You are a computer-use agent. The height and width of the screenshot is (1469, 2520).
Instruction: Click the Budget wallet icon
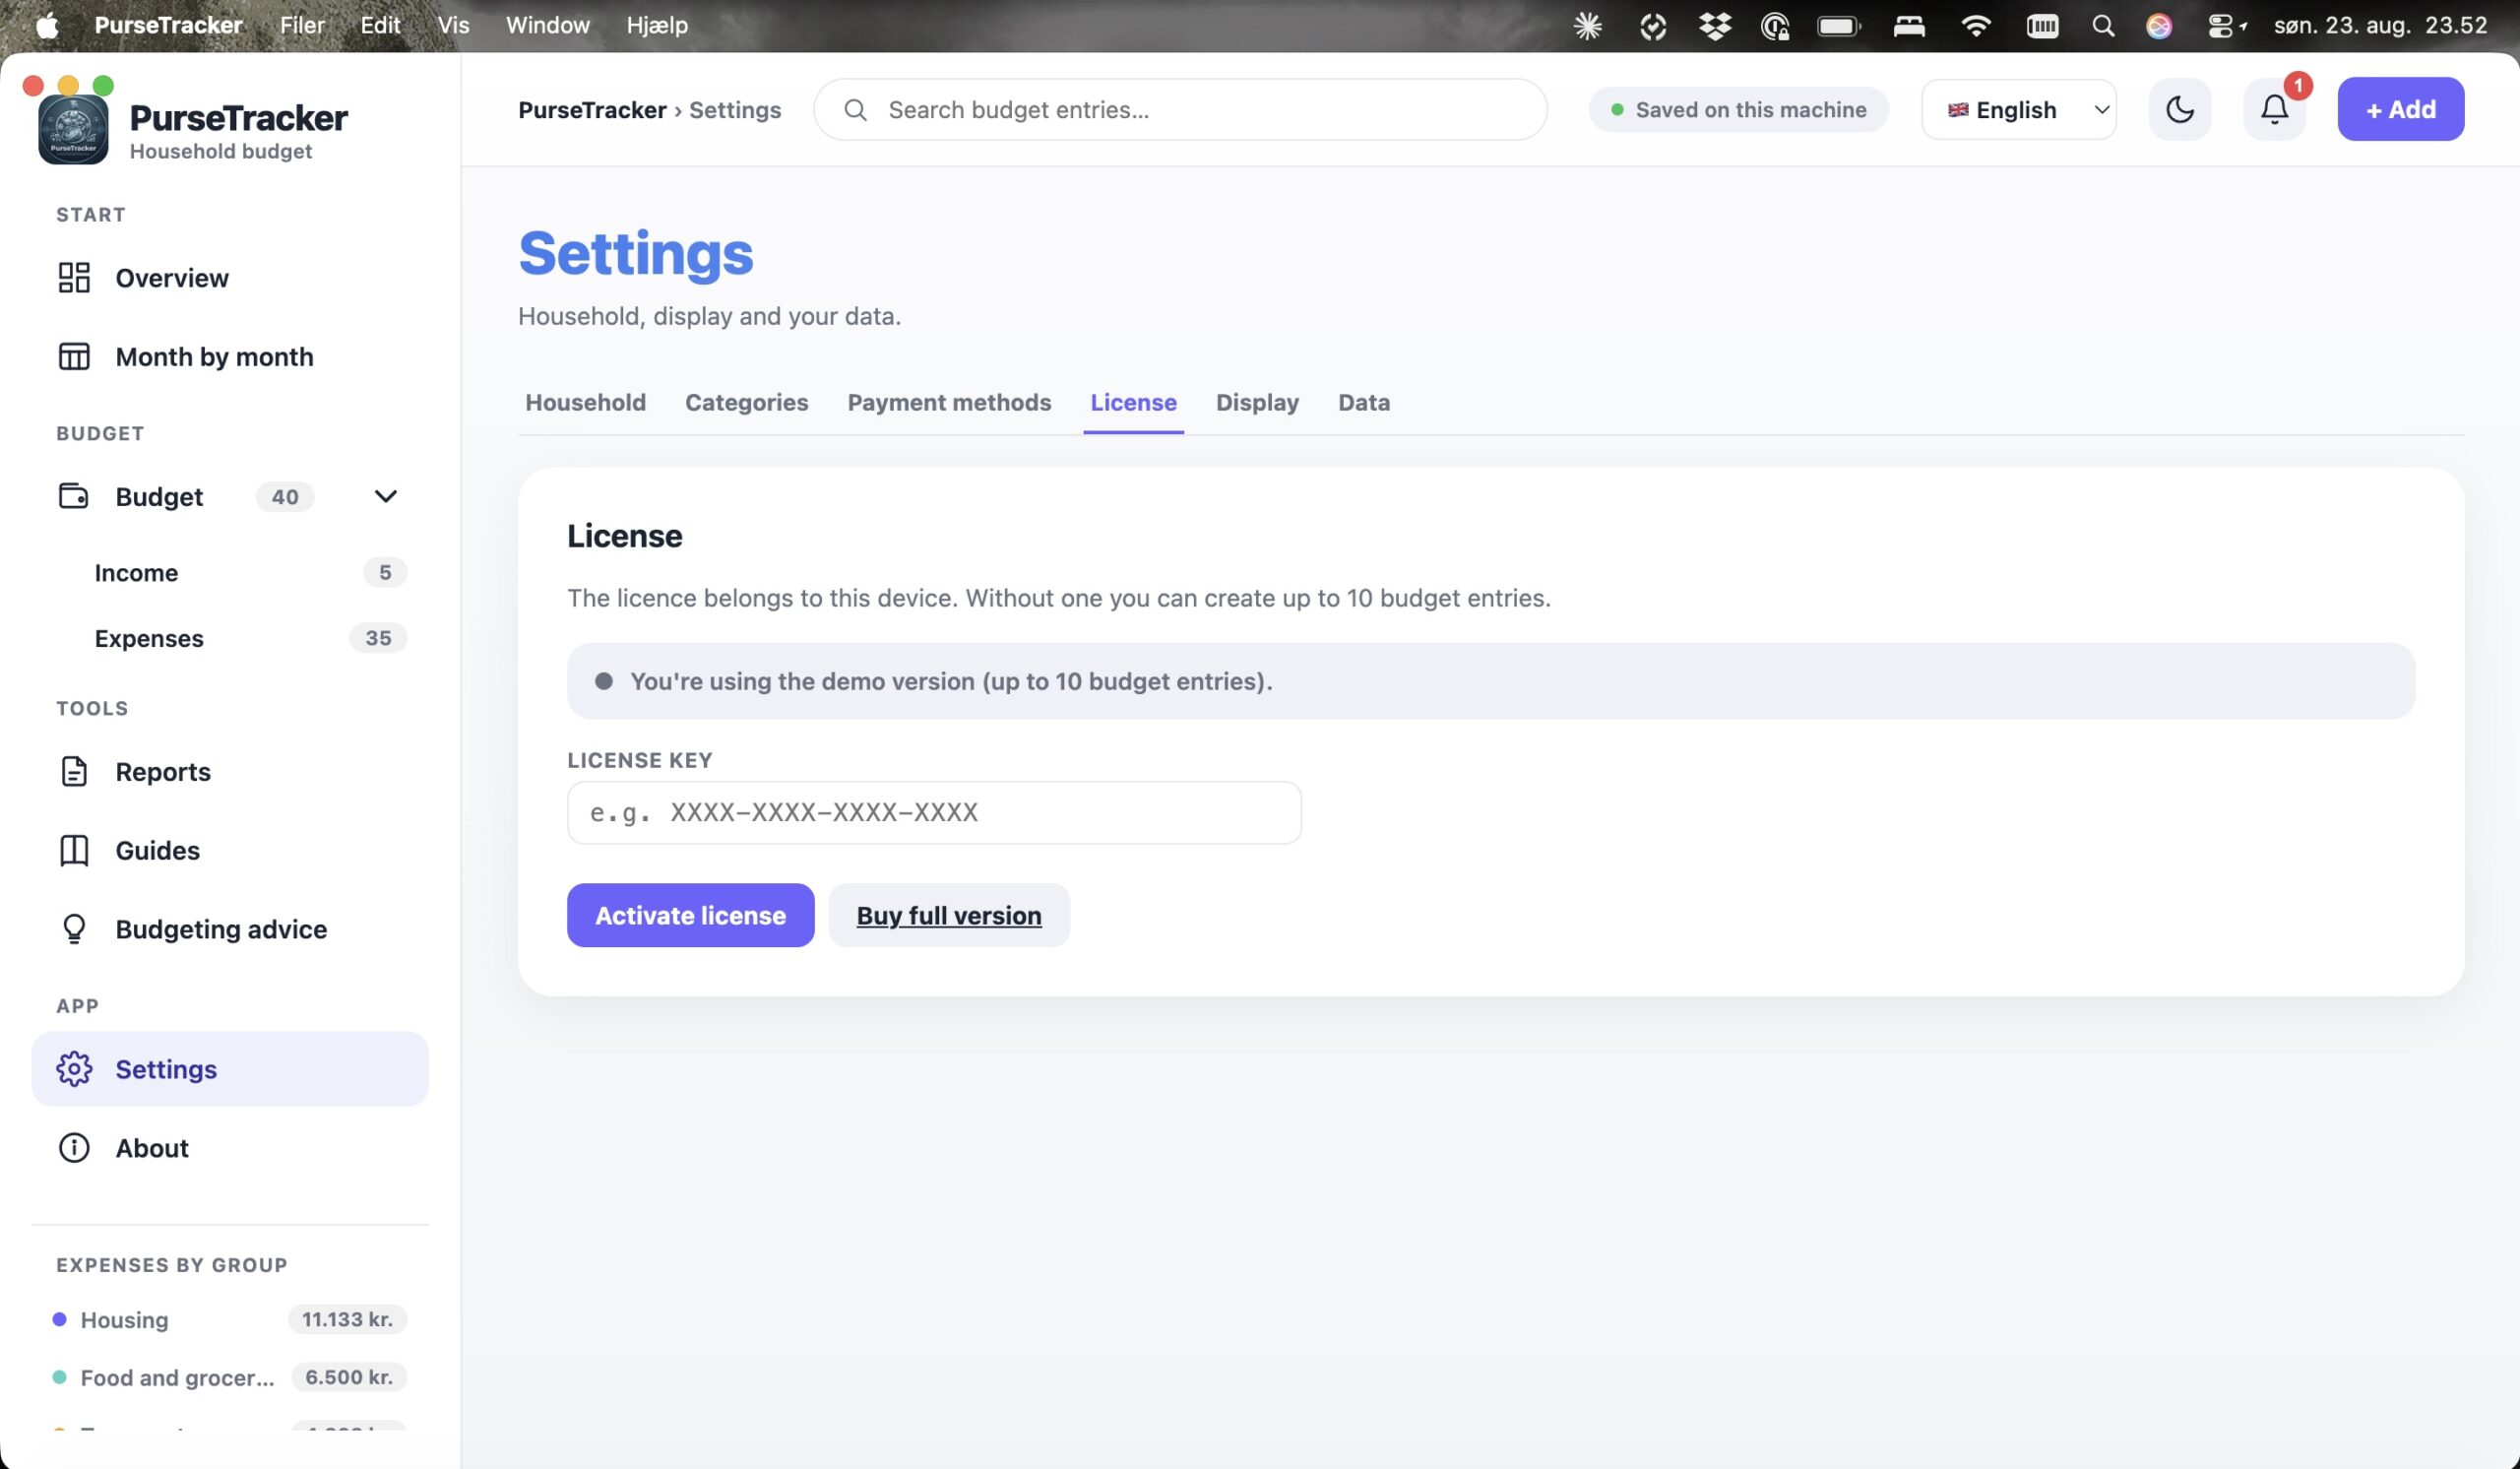pos(74,496)
